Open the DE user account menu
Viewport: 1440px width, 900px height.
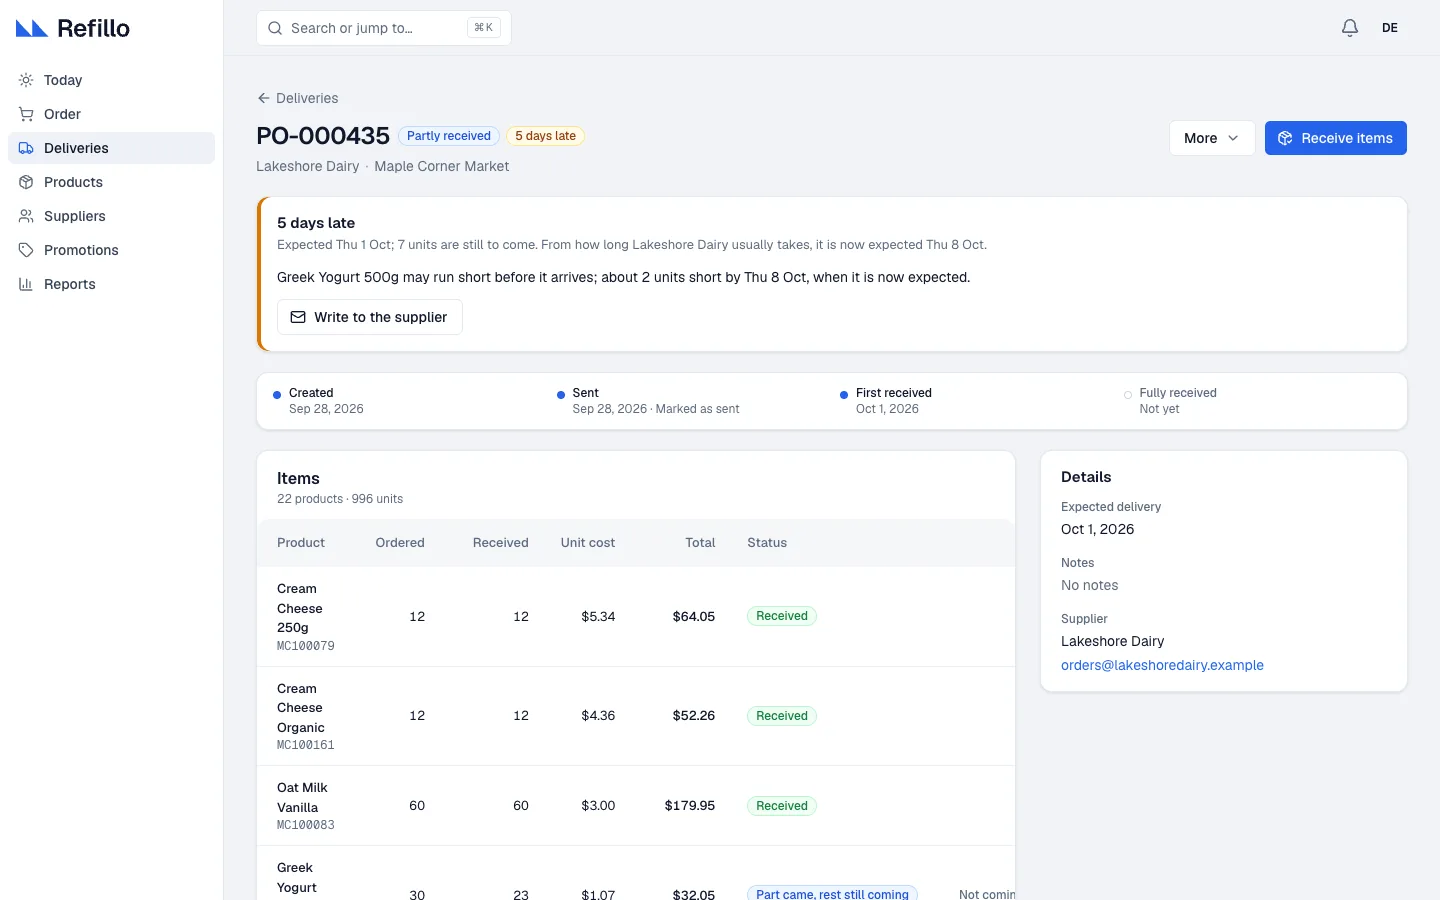pos(1390,28)
